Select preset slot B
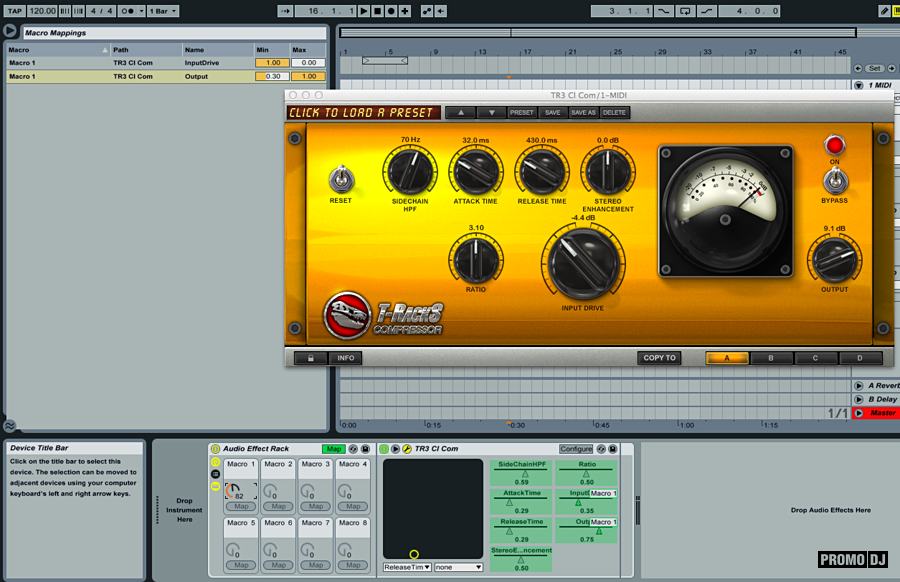The image size is (900, 582). (x=771, y=358)
